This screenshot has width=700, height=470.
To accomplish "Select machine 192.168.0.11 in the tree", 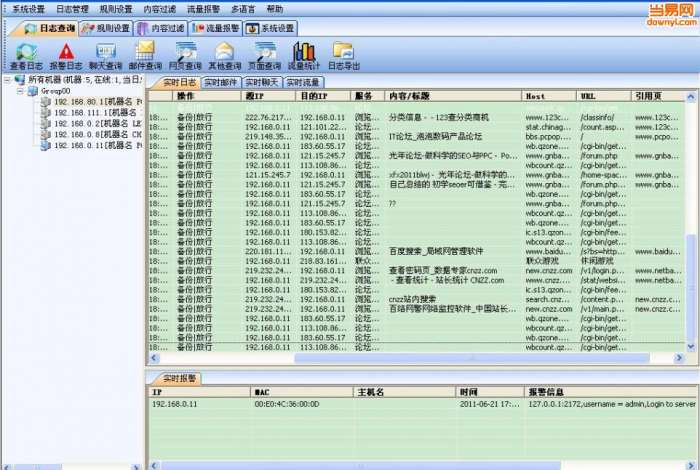I will tap(92, 146).
